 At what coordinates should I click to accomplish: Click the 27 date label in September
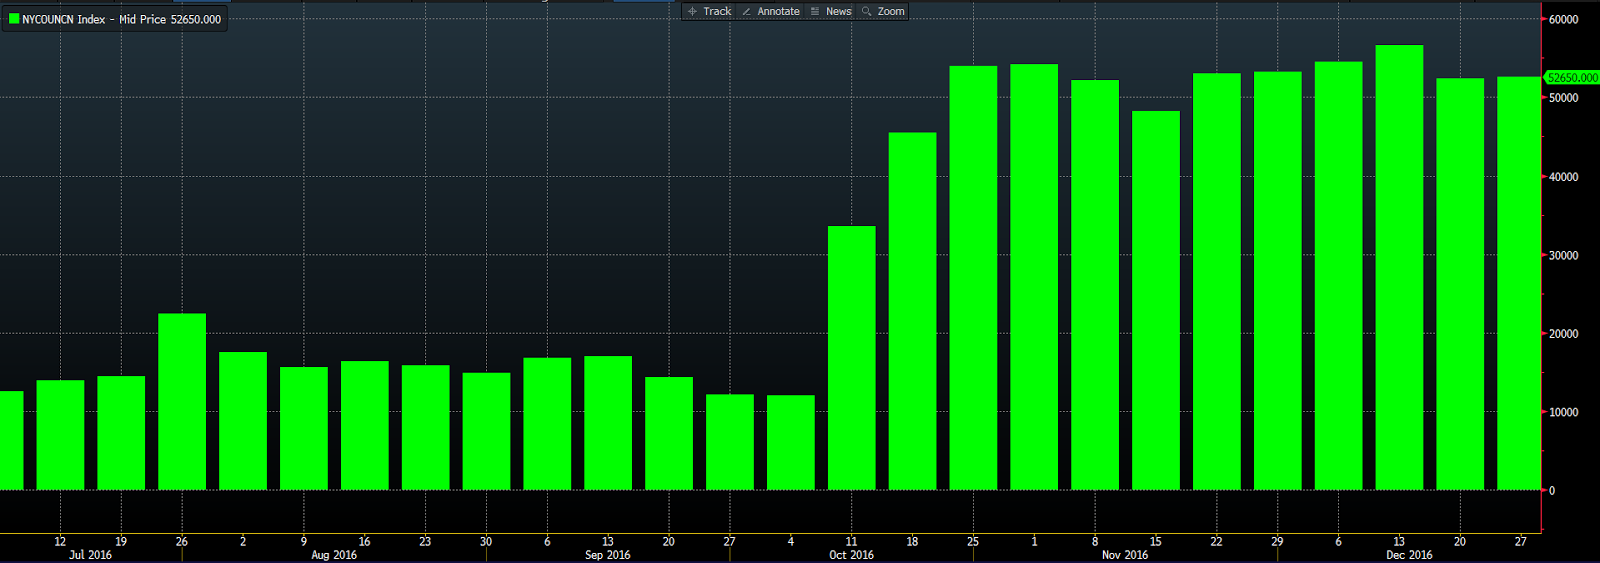point(730,541)
